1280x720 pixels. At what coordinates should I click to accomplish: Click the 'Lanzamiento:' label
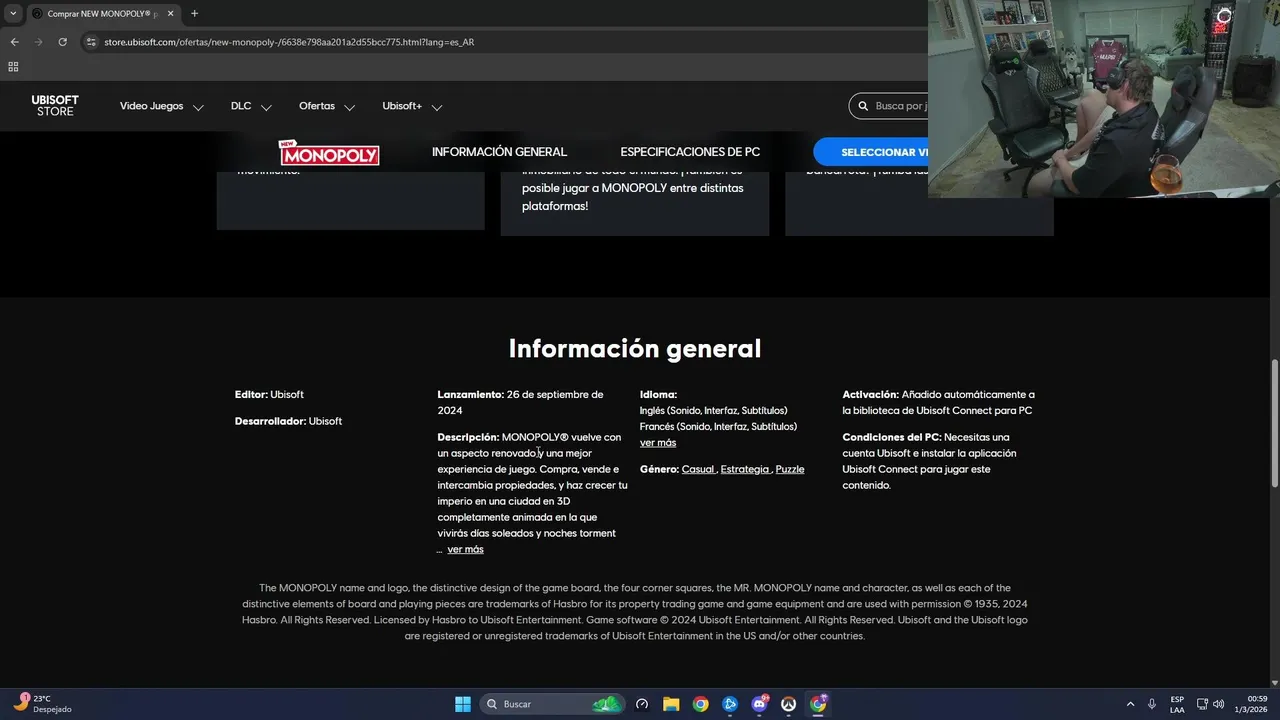coord(471,395)
